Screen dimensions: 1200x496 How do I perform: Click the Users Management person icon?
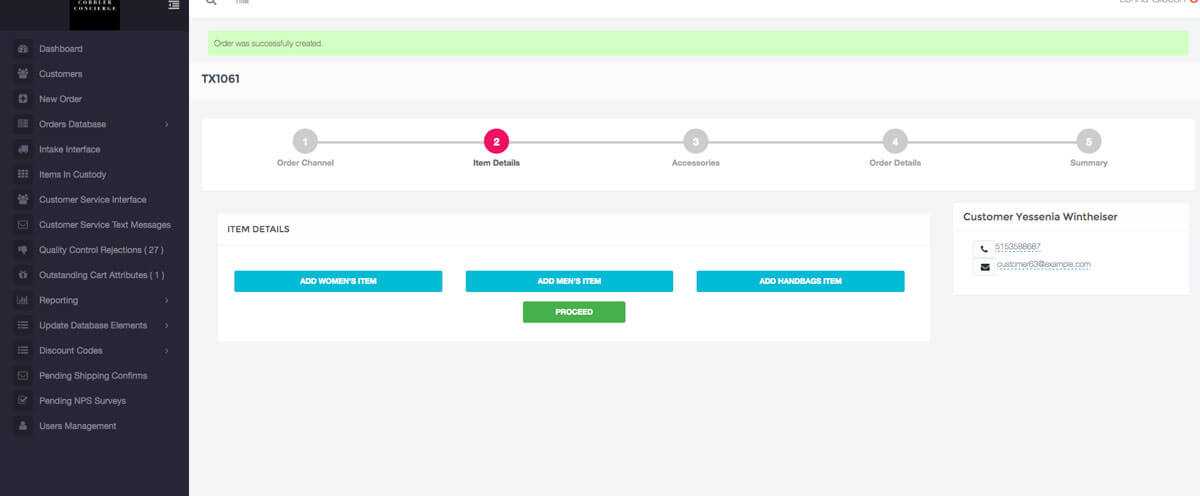[x=22, y=426]
